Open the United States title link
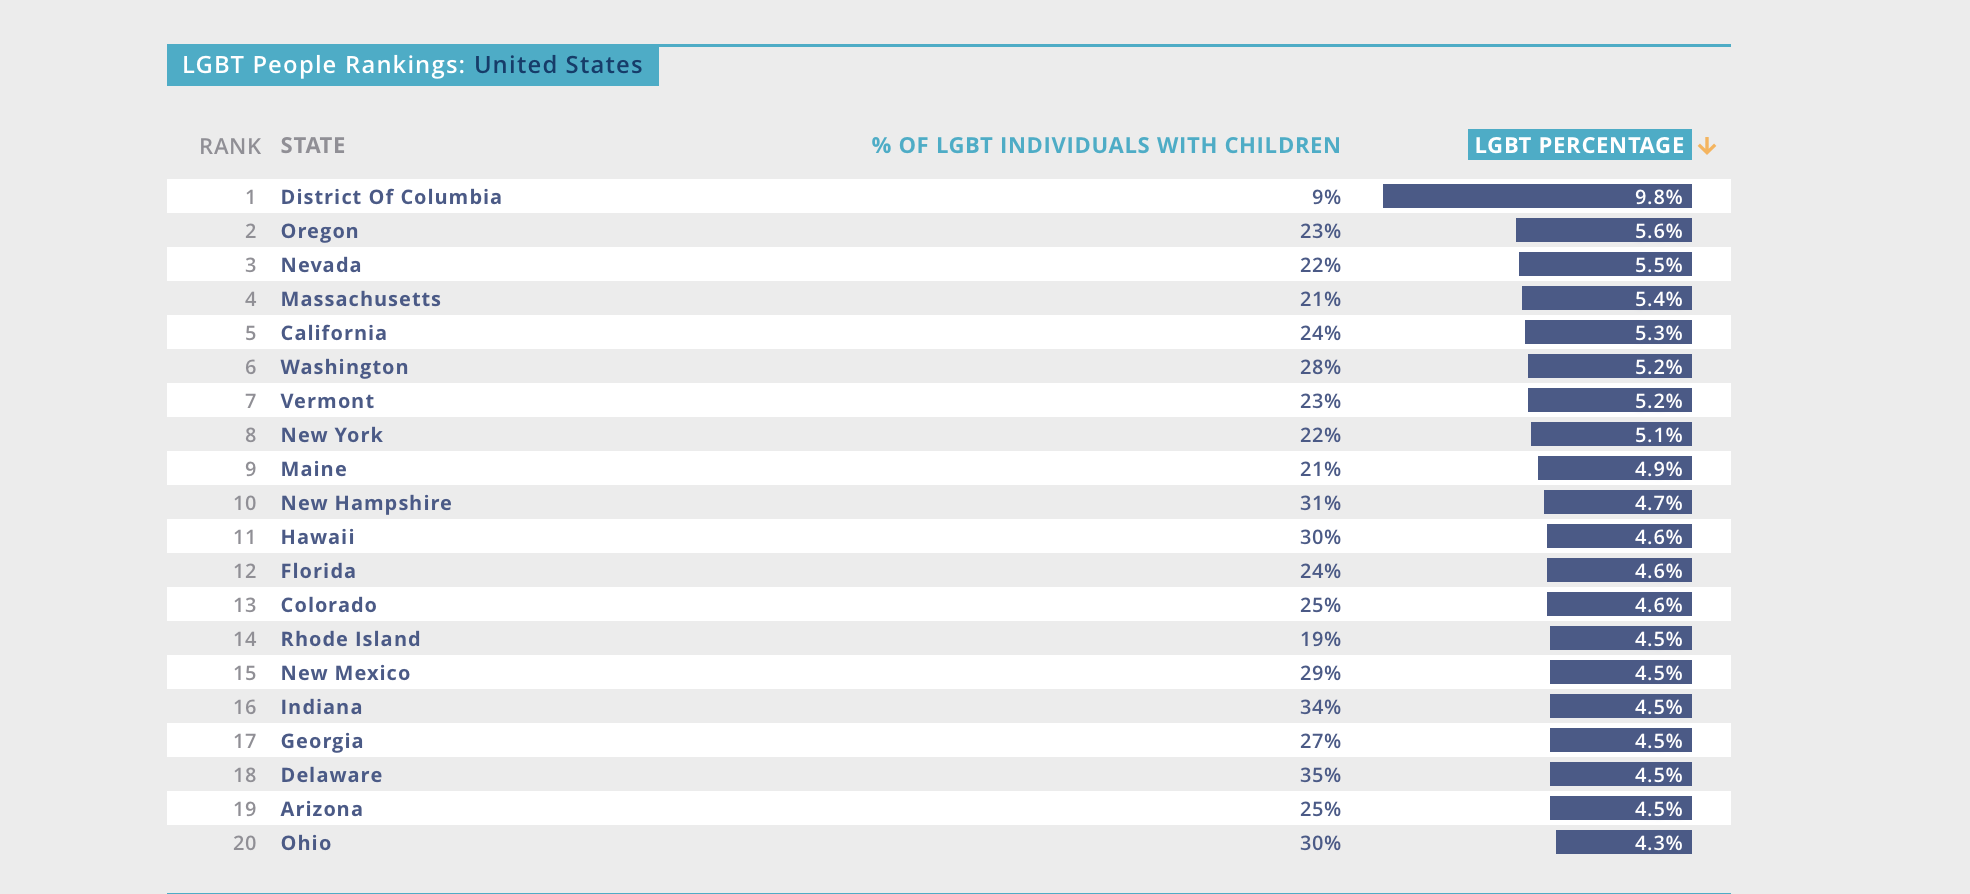Screen dimensions: 1970x894 tap(558, 65)
